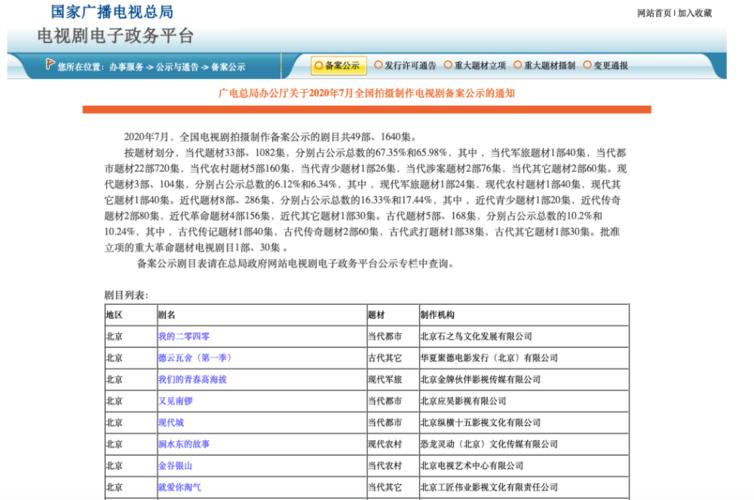Open the drama link 就爱你淘气

[179, 488]
